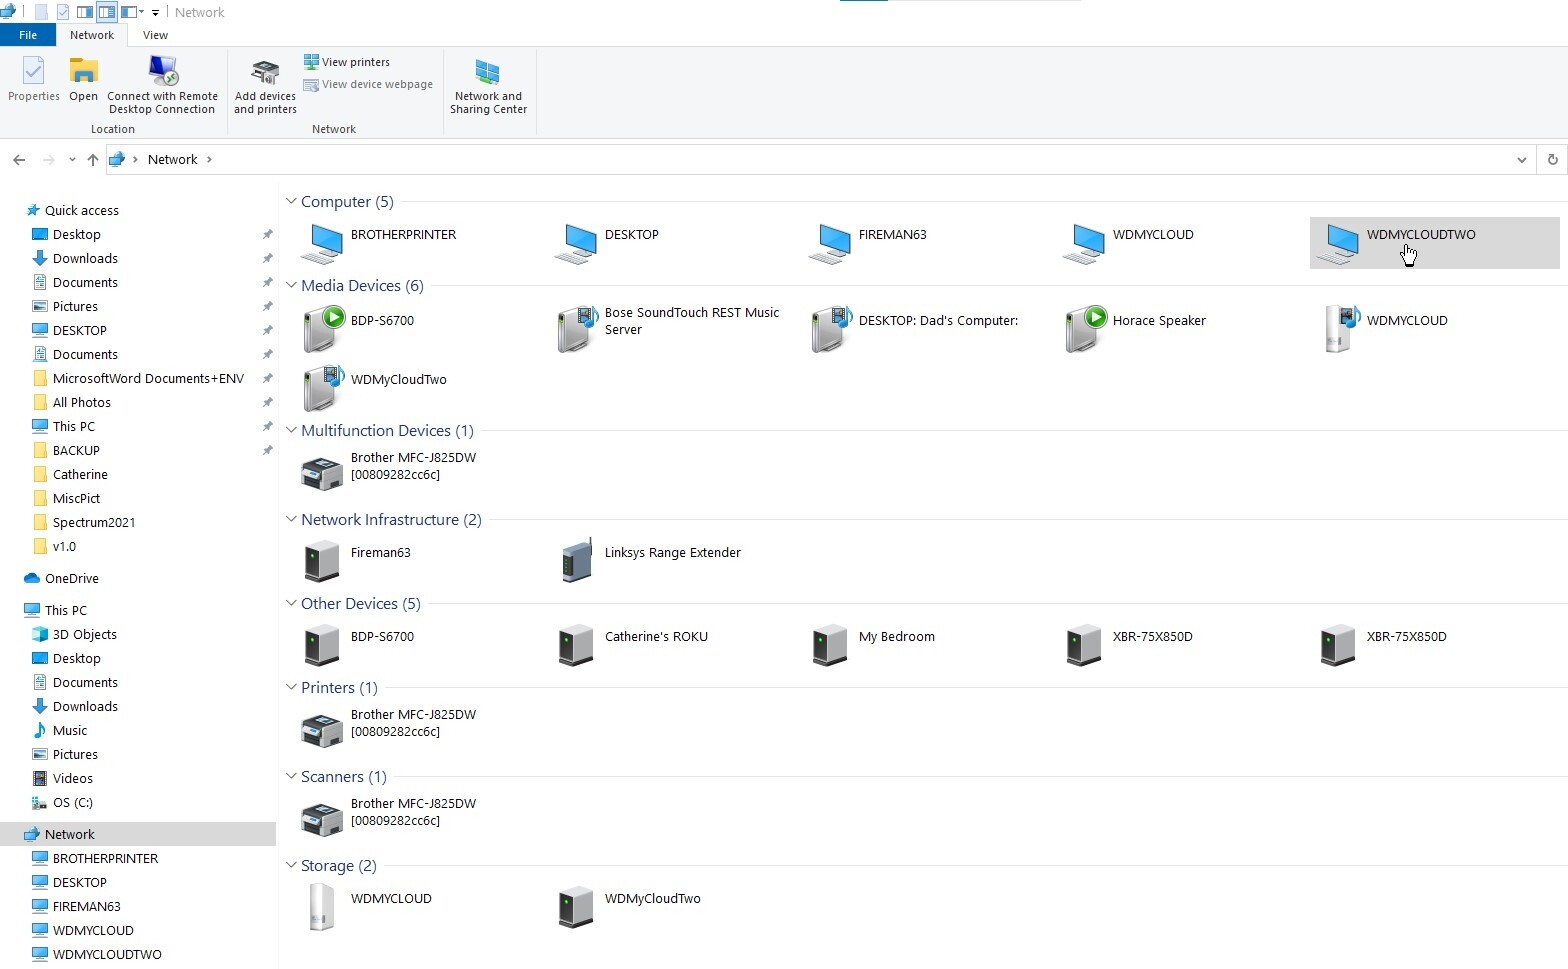Select the BDP-S6700 media device
The width and height of the screenshot is (1568, 969).
[x=358, y=329]
